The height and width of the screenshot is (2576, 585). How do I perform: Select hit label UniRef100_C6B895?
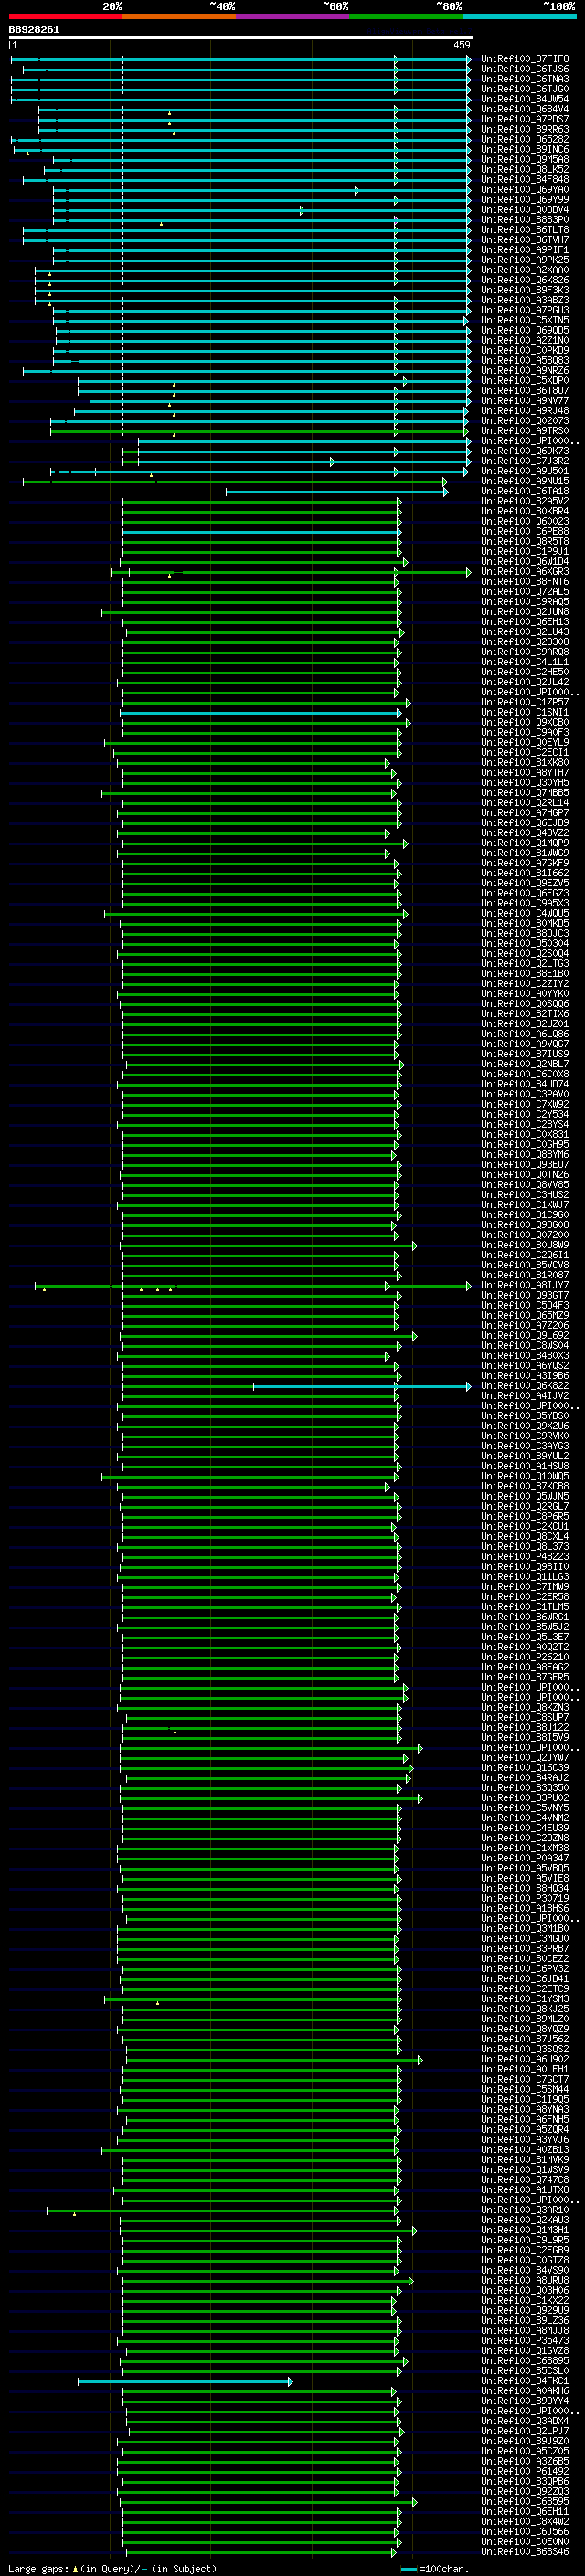tap(525, 2361)
